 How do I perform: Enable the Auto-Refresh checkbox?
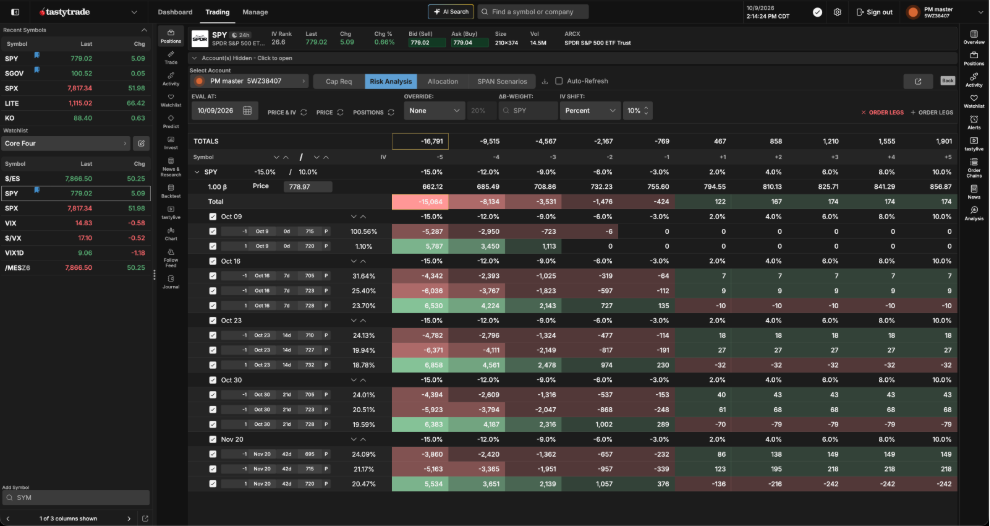pos(559,81)
